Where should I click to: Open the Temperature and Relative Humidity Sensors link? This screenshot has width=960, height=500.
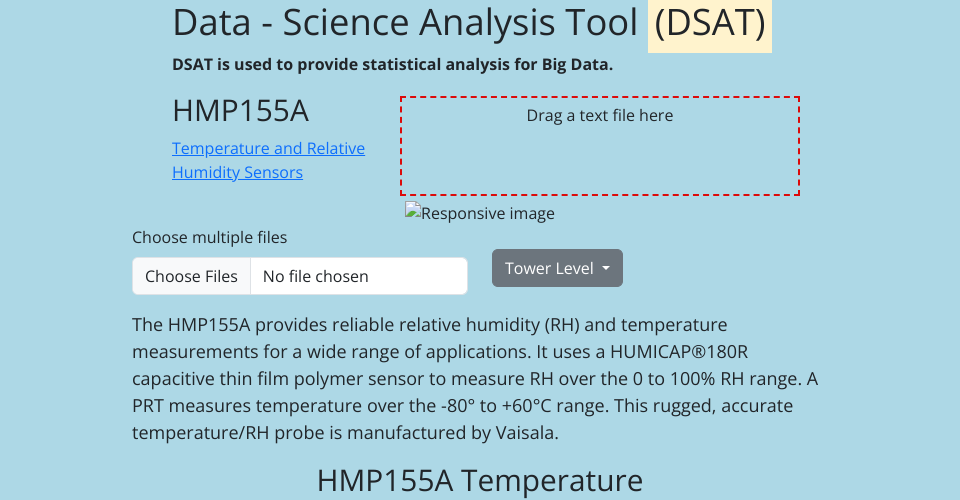(268, 160)
